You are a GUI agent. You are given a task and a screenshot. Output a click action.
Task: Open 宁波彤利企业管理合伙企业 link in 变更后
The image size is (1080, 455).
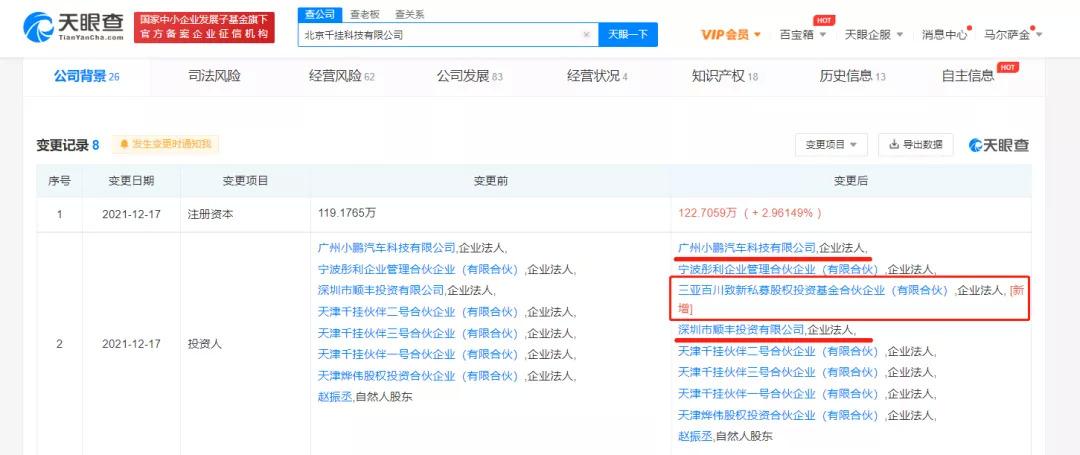tap(778, 268)
